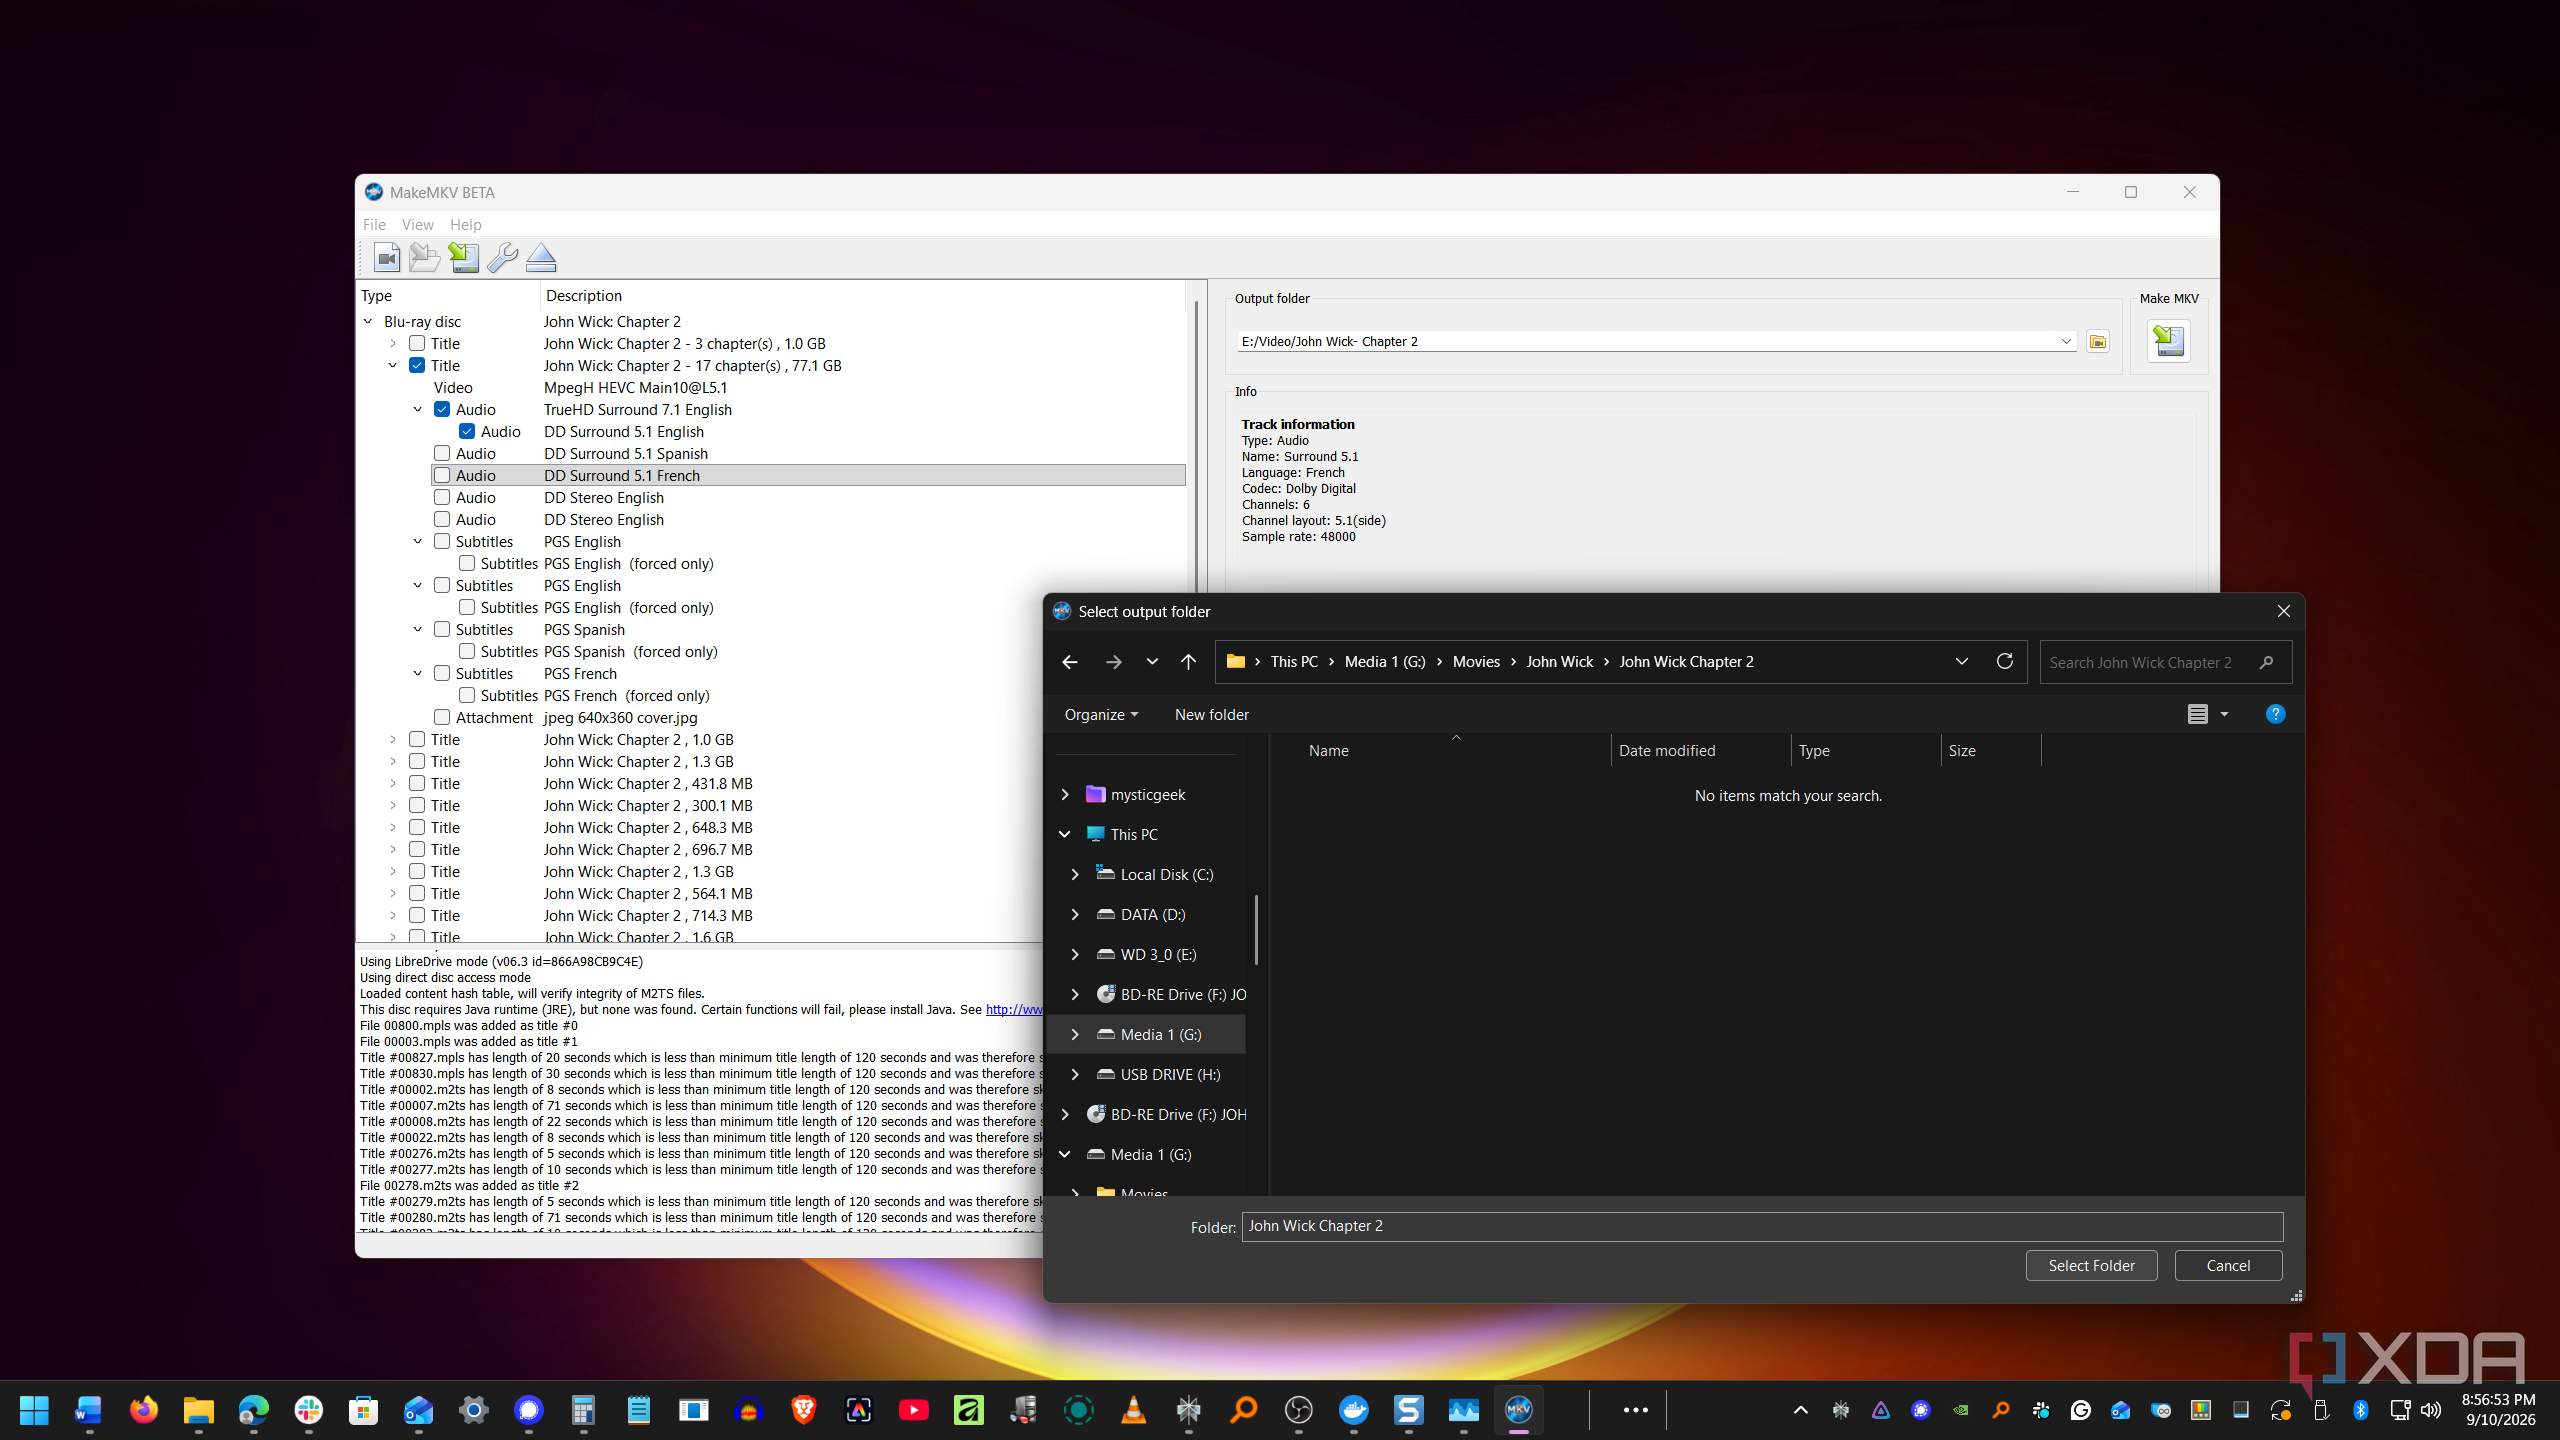2560x1440 pixels.
Task: Open the Calculator from the taskbar
Action: 584,1410
